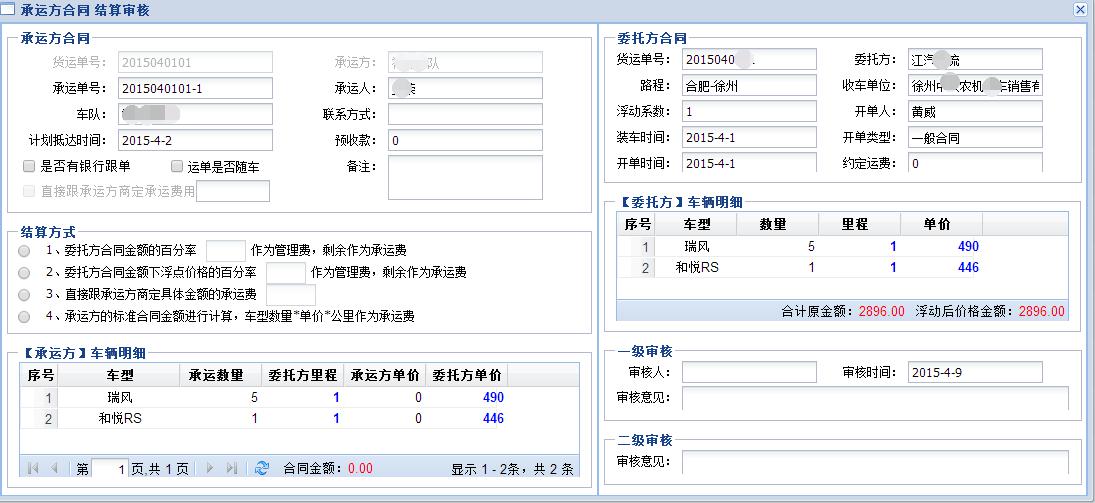Viewport: 1095px width, 503px height.
Task: Click the page number box in pager
Action: 110,468
